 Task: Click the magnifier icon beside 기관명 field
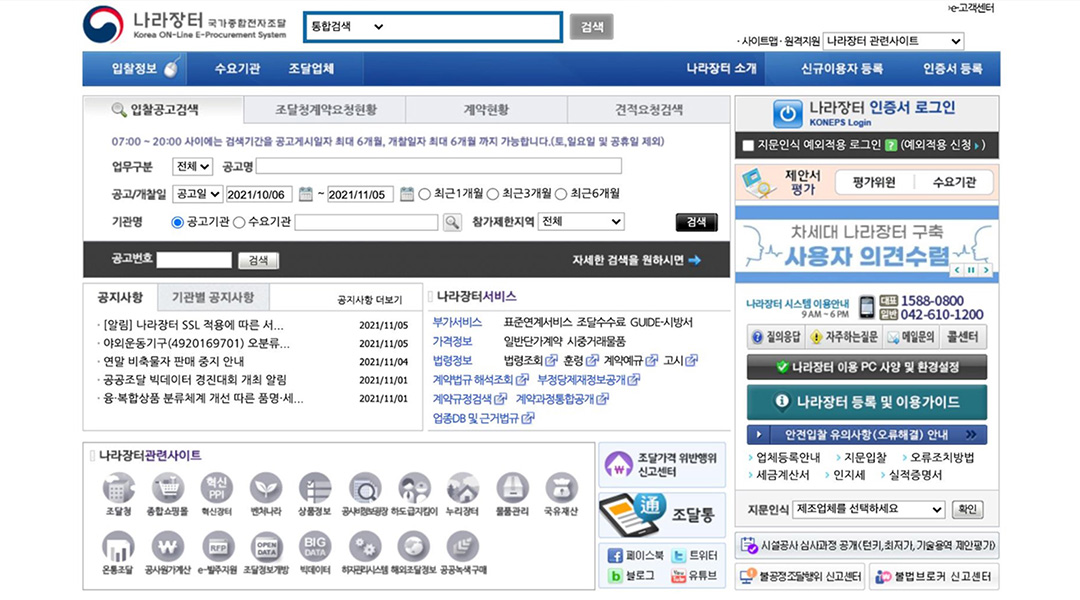coord(452,222)
